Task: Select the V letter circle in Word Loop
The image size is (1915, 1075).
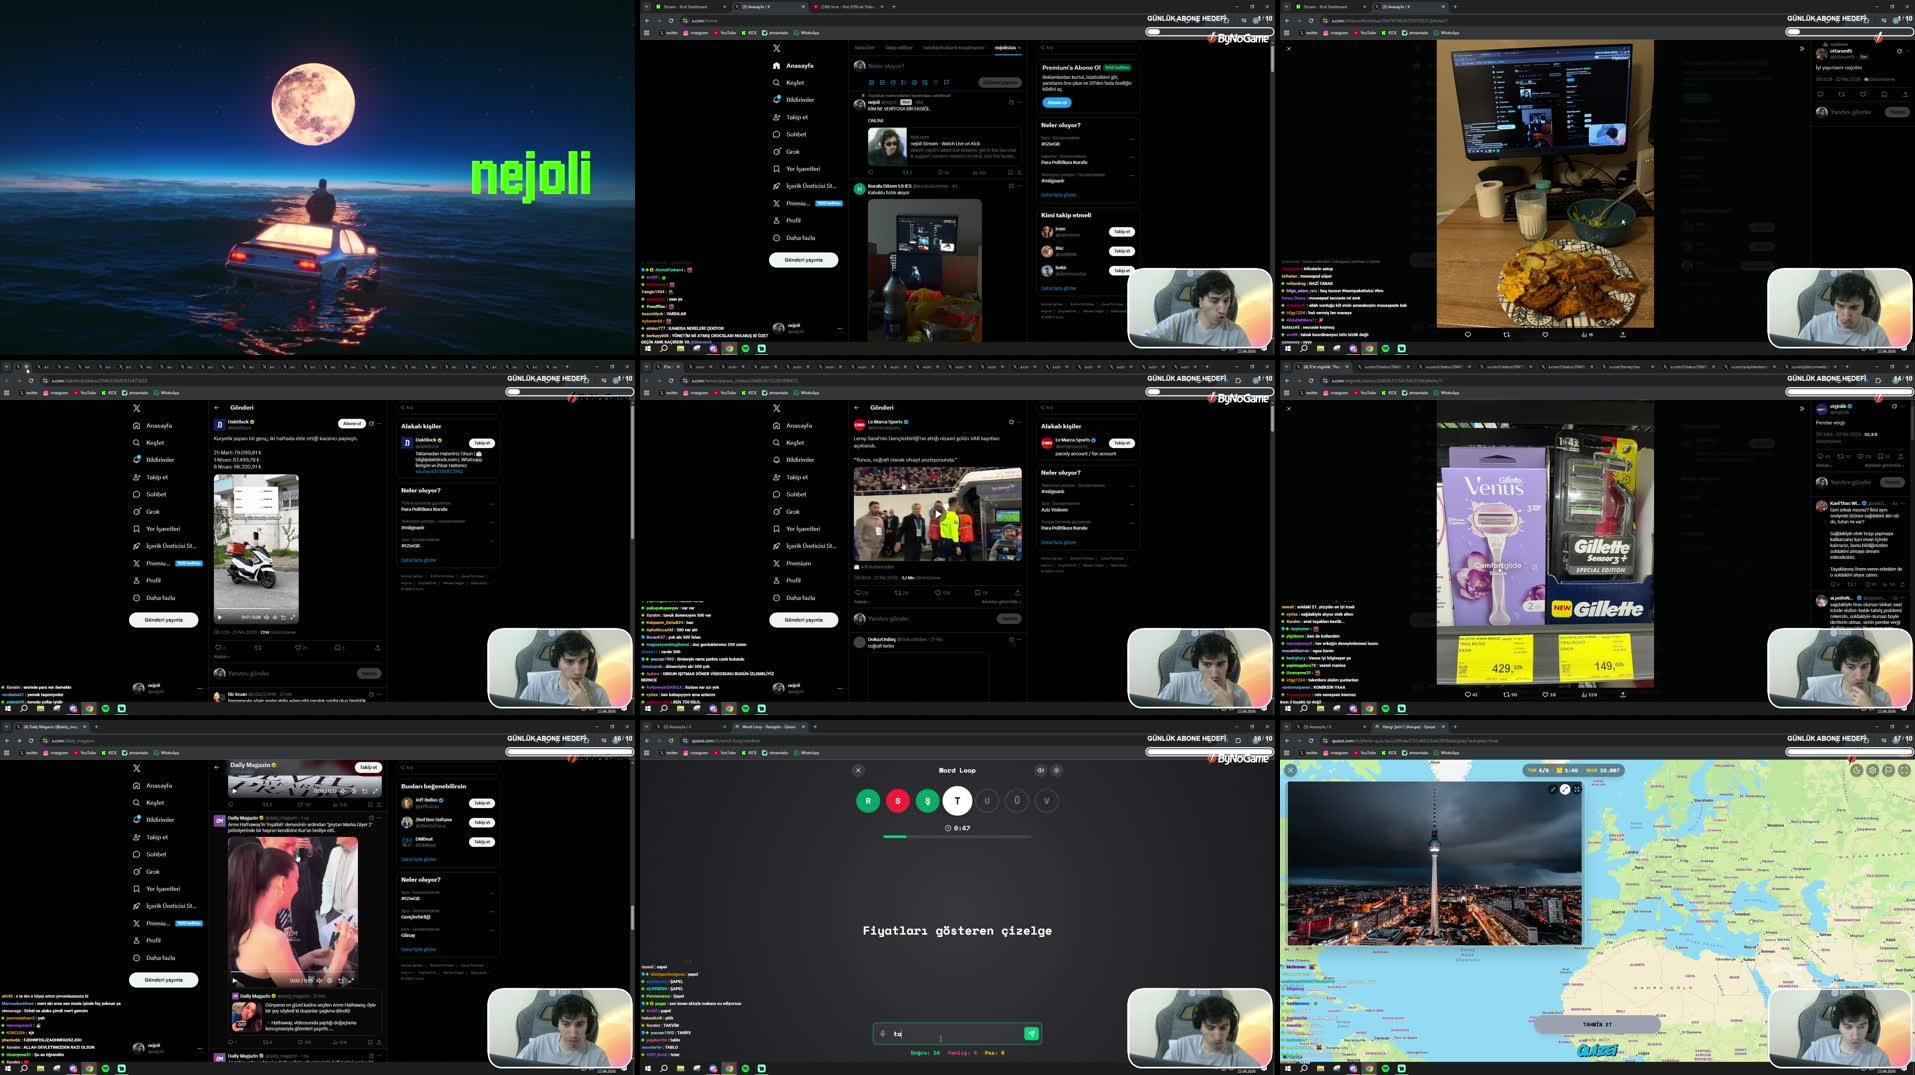Action: pyautogui.click(x=1047, y=801)
